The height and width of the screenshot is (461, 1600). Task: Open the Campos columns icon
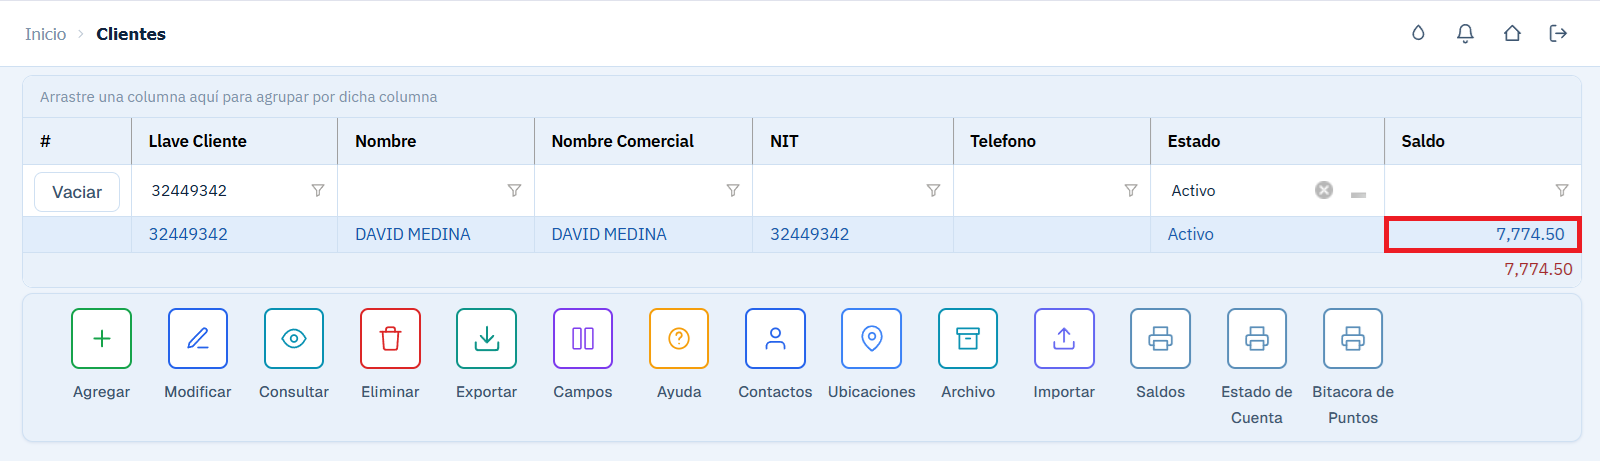coord(583,339)
